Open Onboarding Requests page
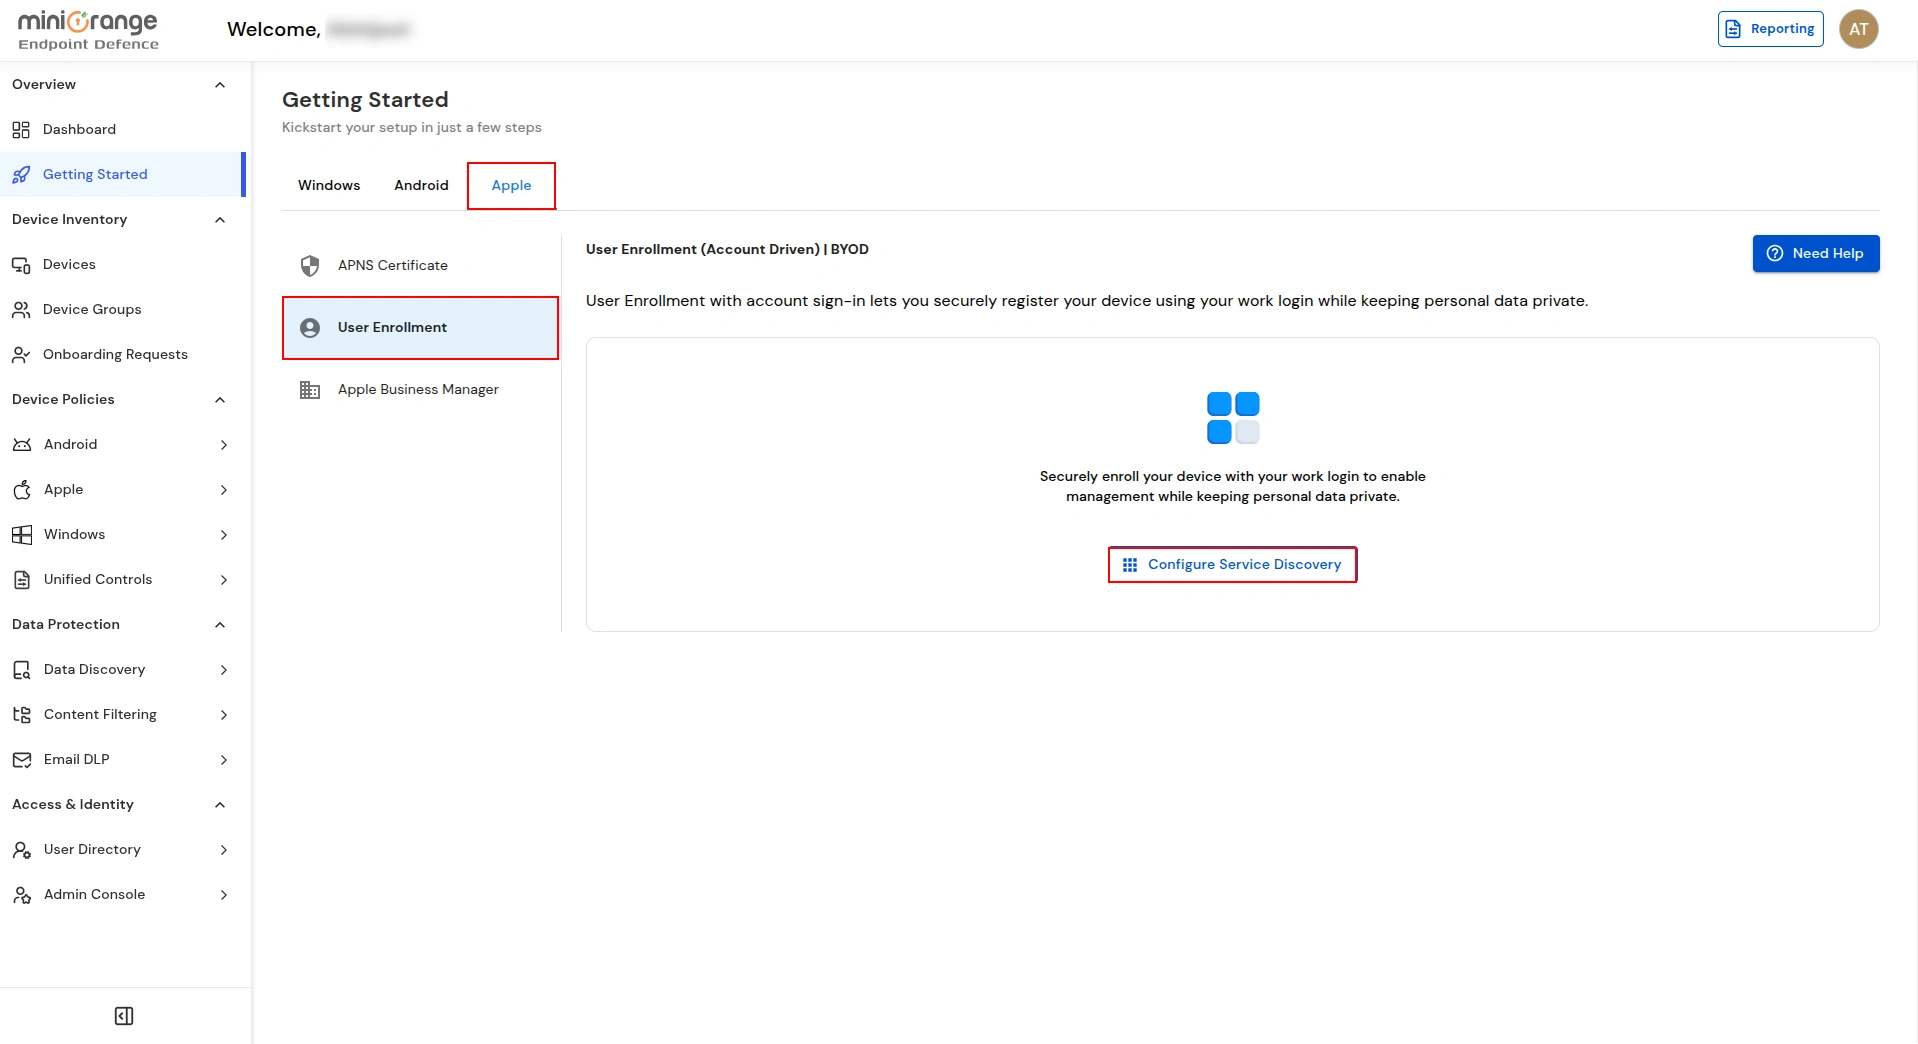This screenshot has width=1918, height=1044. tap(121, 354)
